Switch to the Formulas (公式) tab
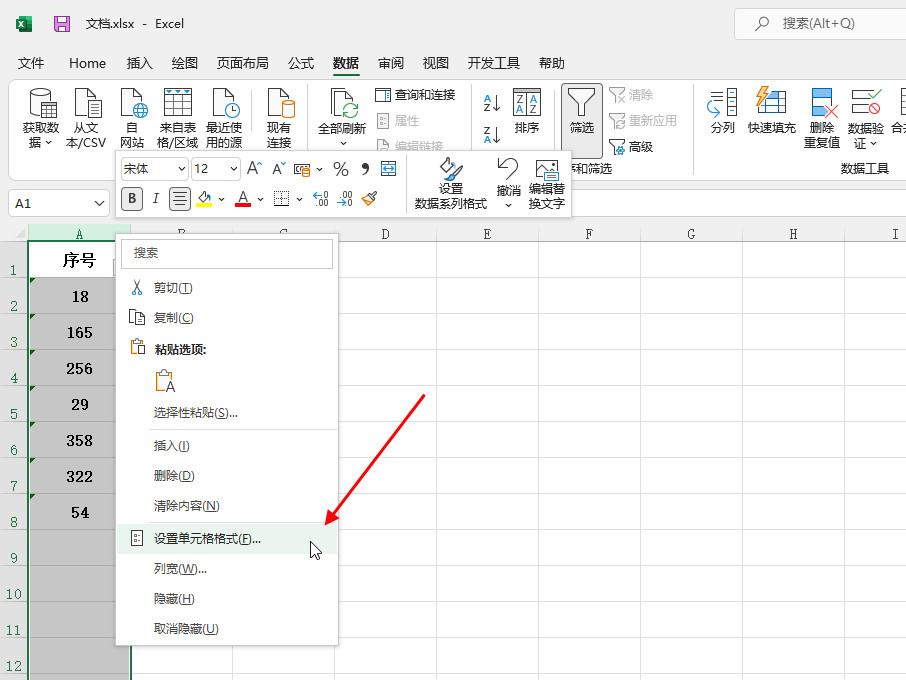This screenshot has height=680, width=906. tap(301, 63)
